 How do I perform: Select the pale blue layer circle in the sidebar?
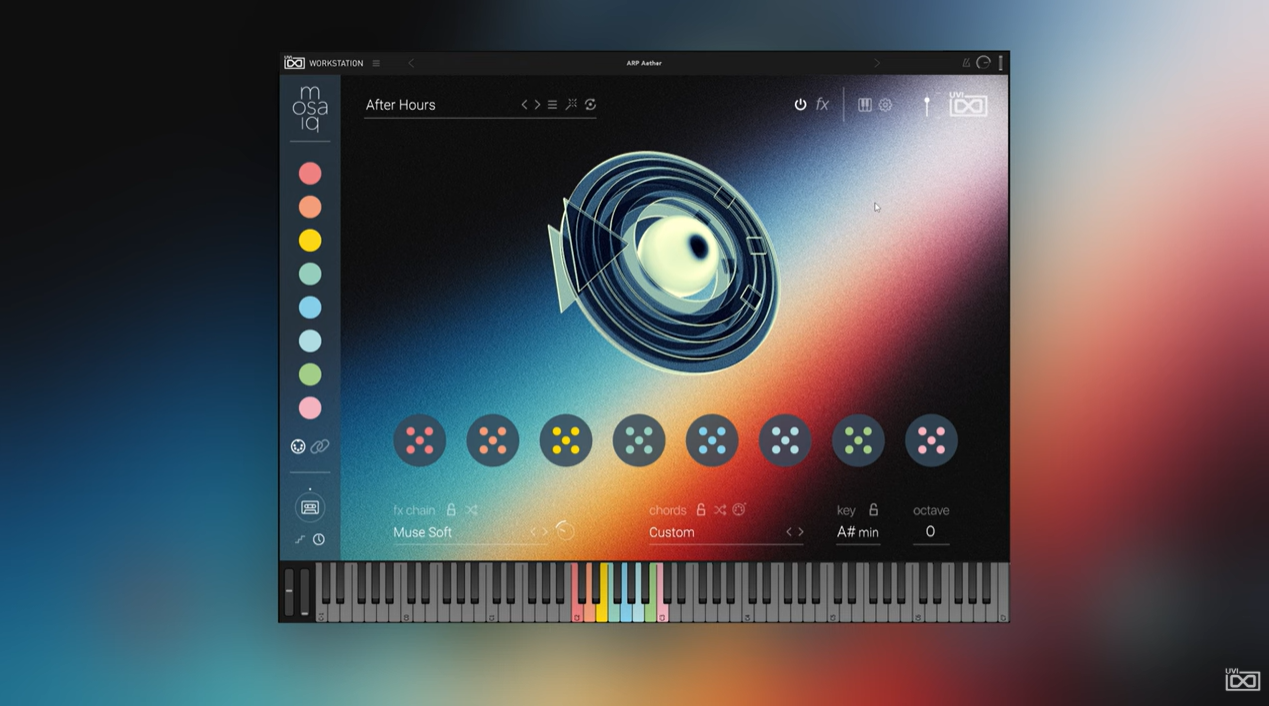[310, 341]
